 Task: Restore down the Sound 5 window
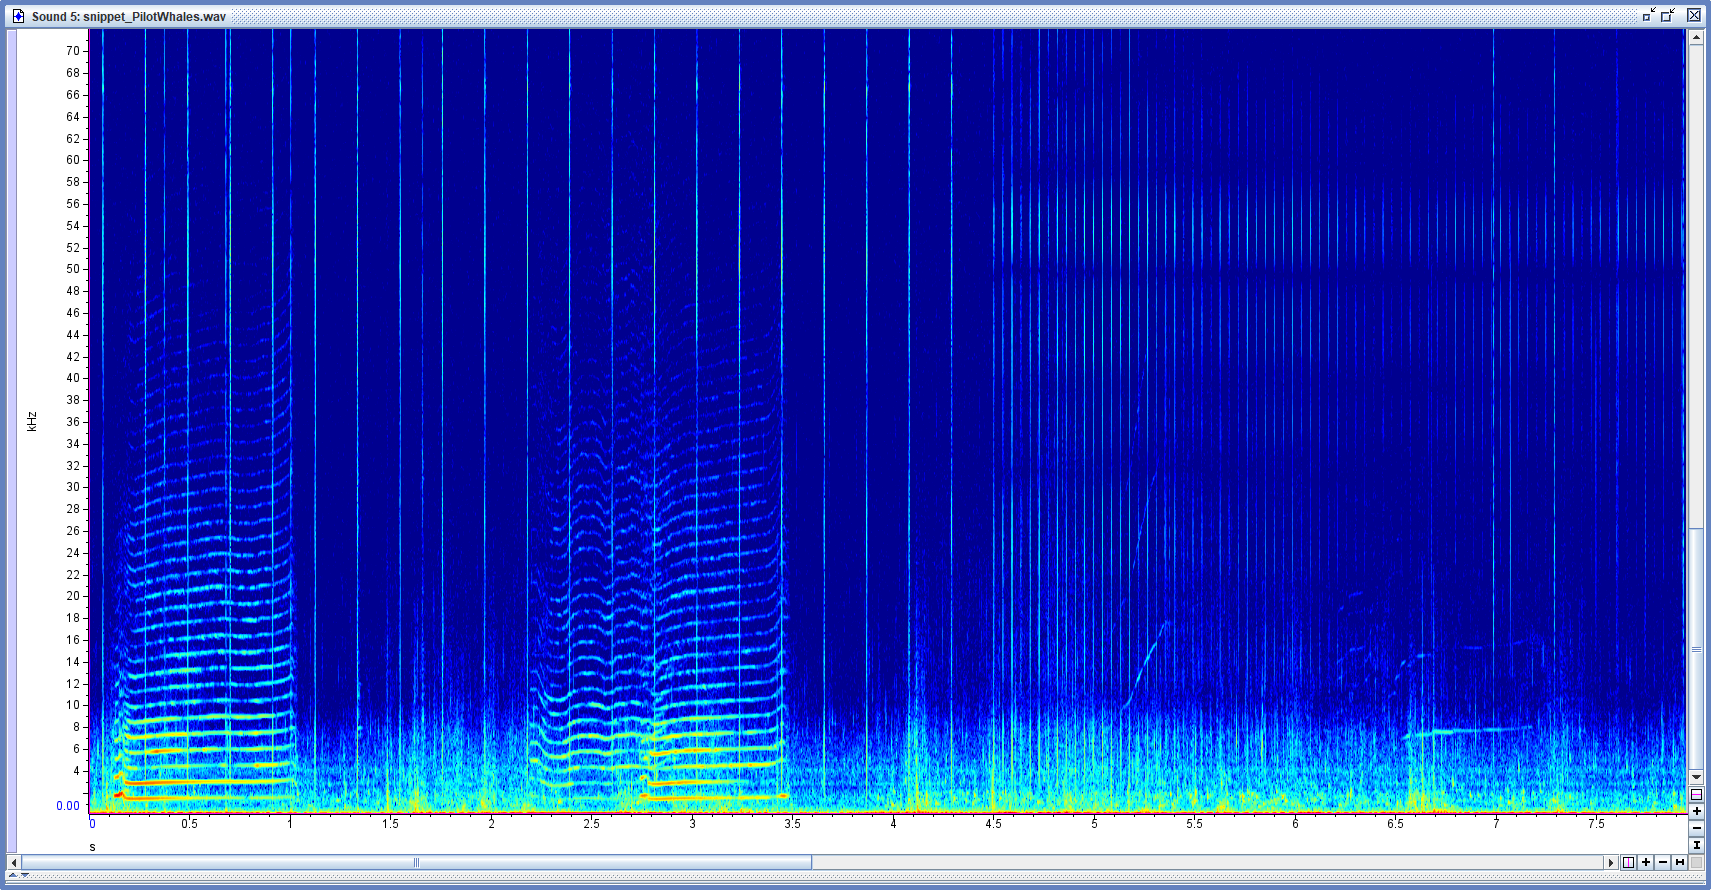click(x=1668, y=15)
